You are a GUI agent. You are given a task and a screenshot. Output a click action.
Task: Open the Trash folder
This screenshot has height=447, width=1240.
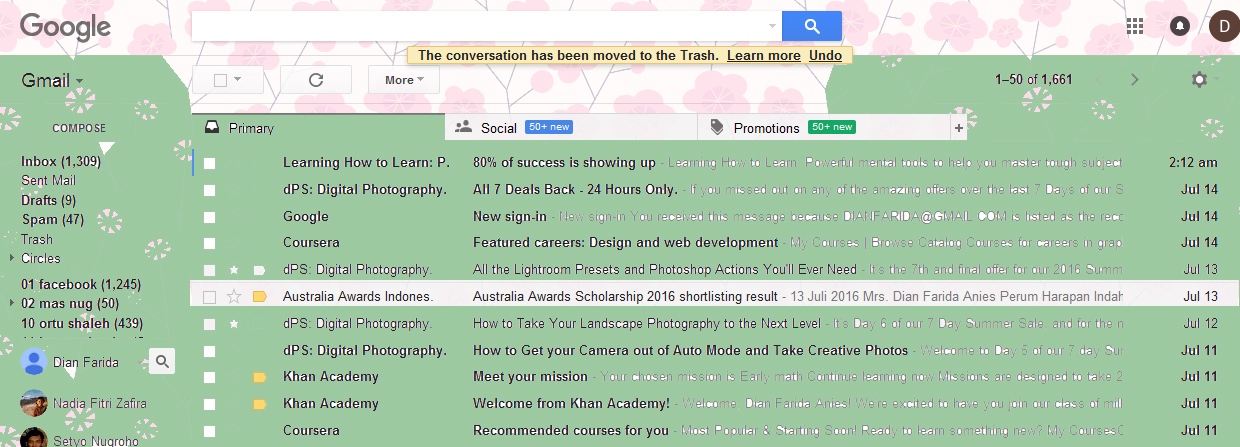coord(37,240)
